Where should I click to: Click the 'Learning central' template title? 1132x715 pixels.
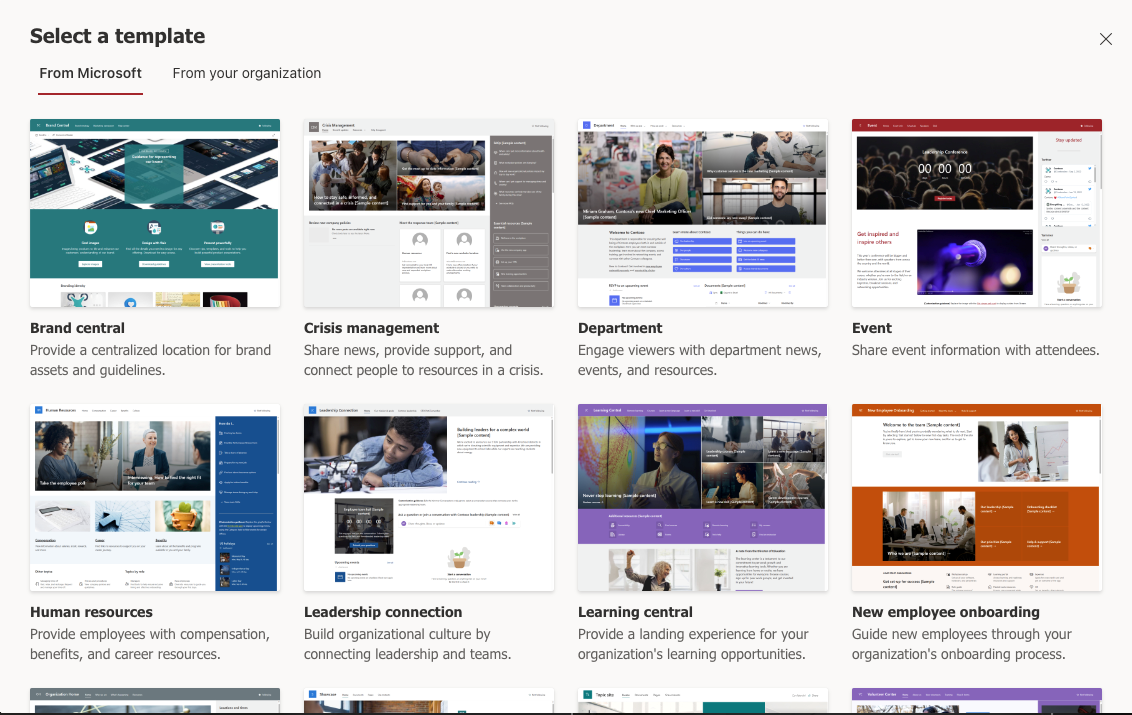click(635, 611)
